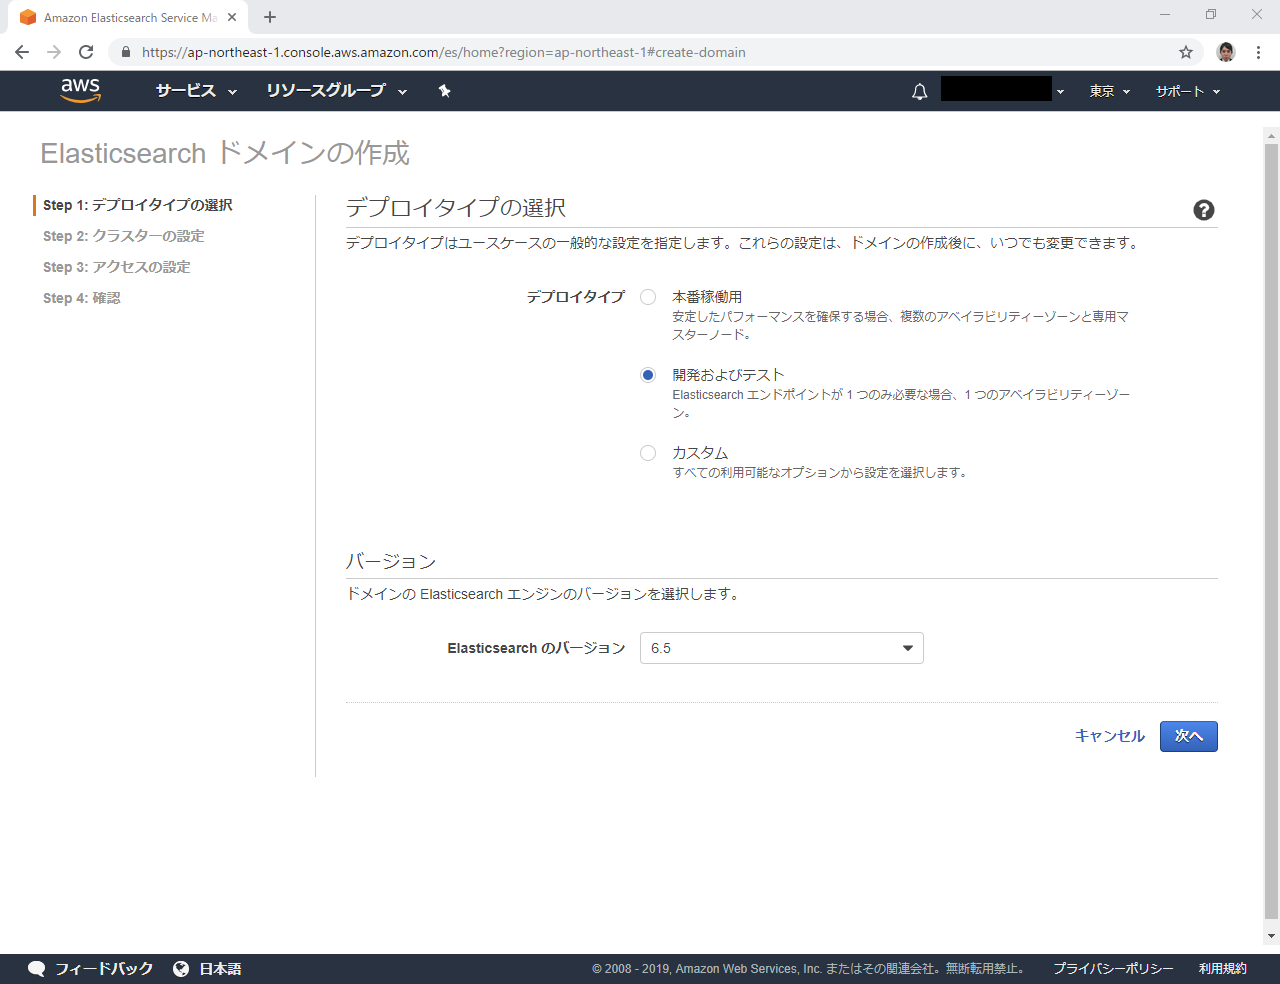The height and width of the screenshot is (984, 1280).
Task: Go to Step 2: クラスターの設定
Action: (x=123, y=236)
